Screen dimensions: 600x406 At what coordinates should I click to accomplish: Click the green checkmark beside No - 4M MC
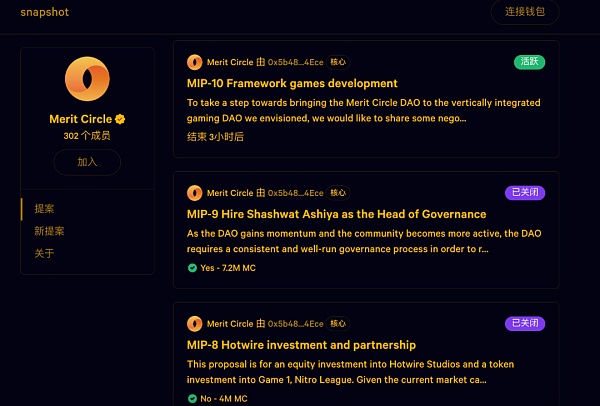[192, 399]
